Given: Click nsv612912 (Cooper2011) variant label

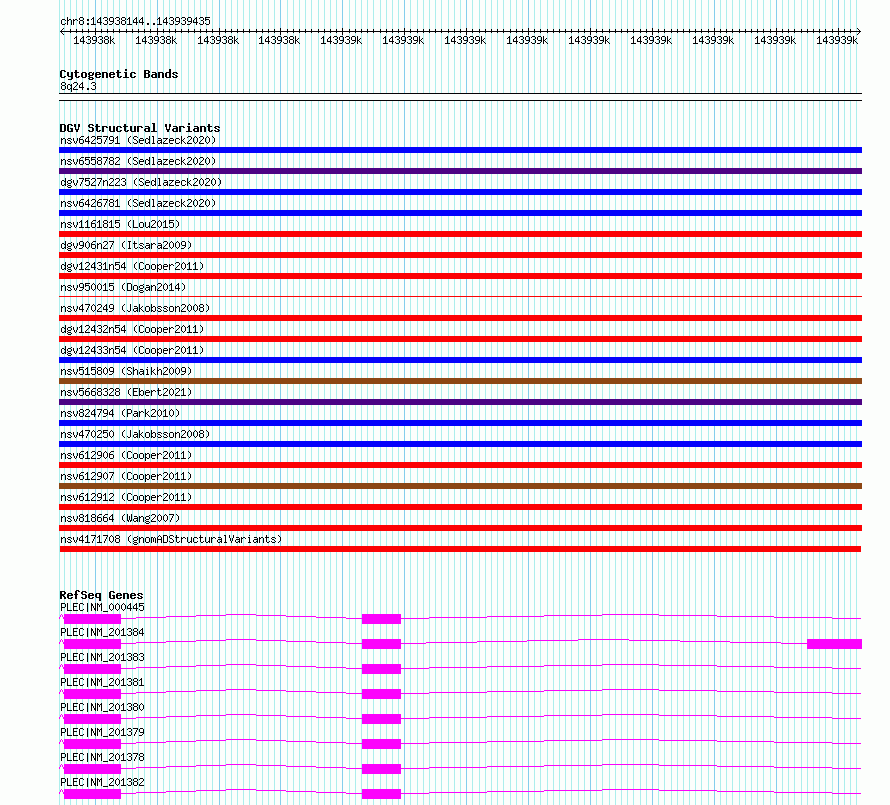Looking at the screenshot, I should (126, 497).
